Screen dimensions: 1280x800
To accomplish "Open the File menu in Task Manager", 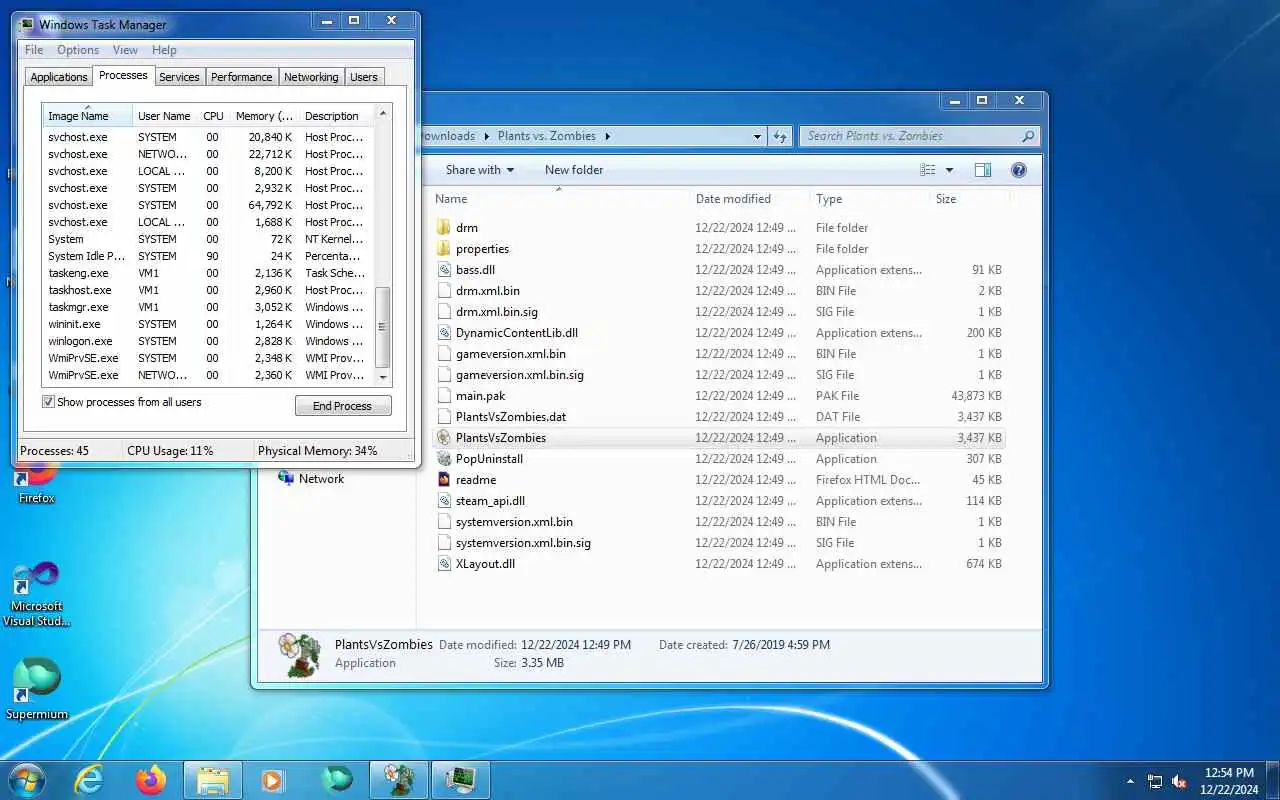I will 34,50.
